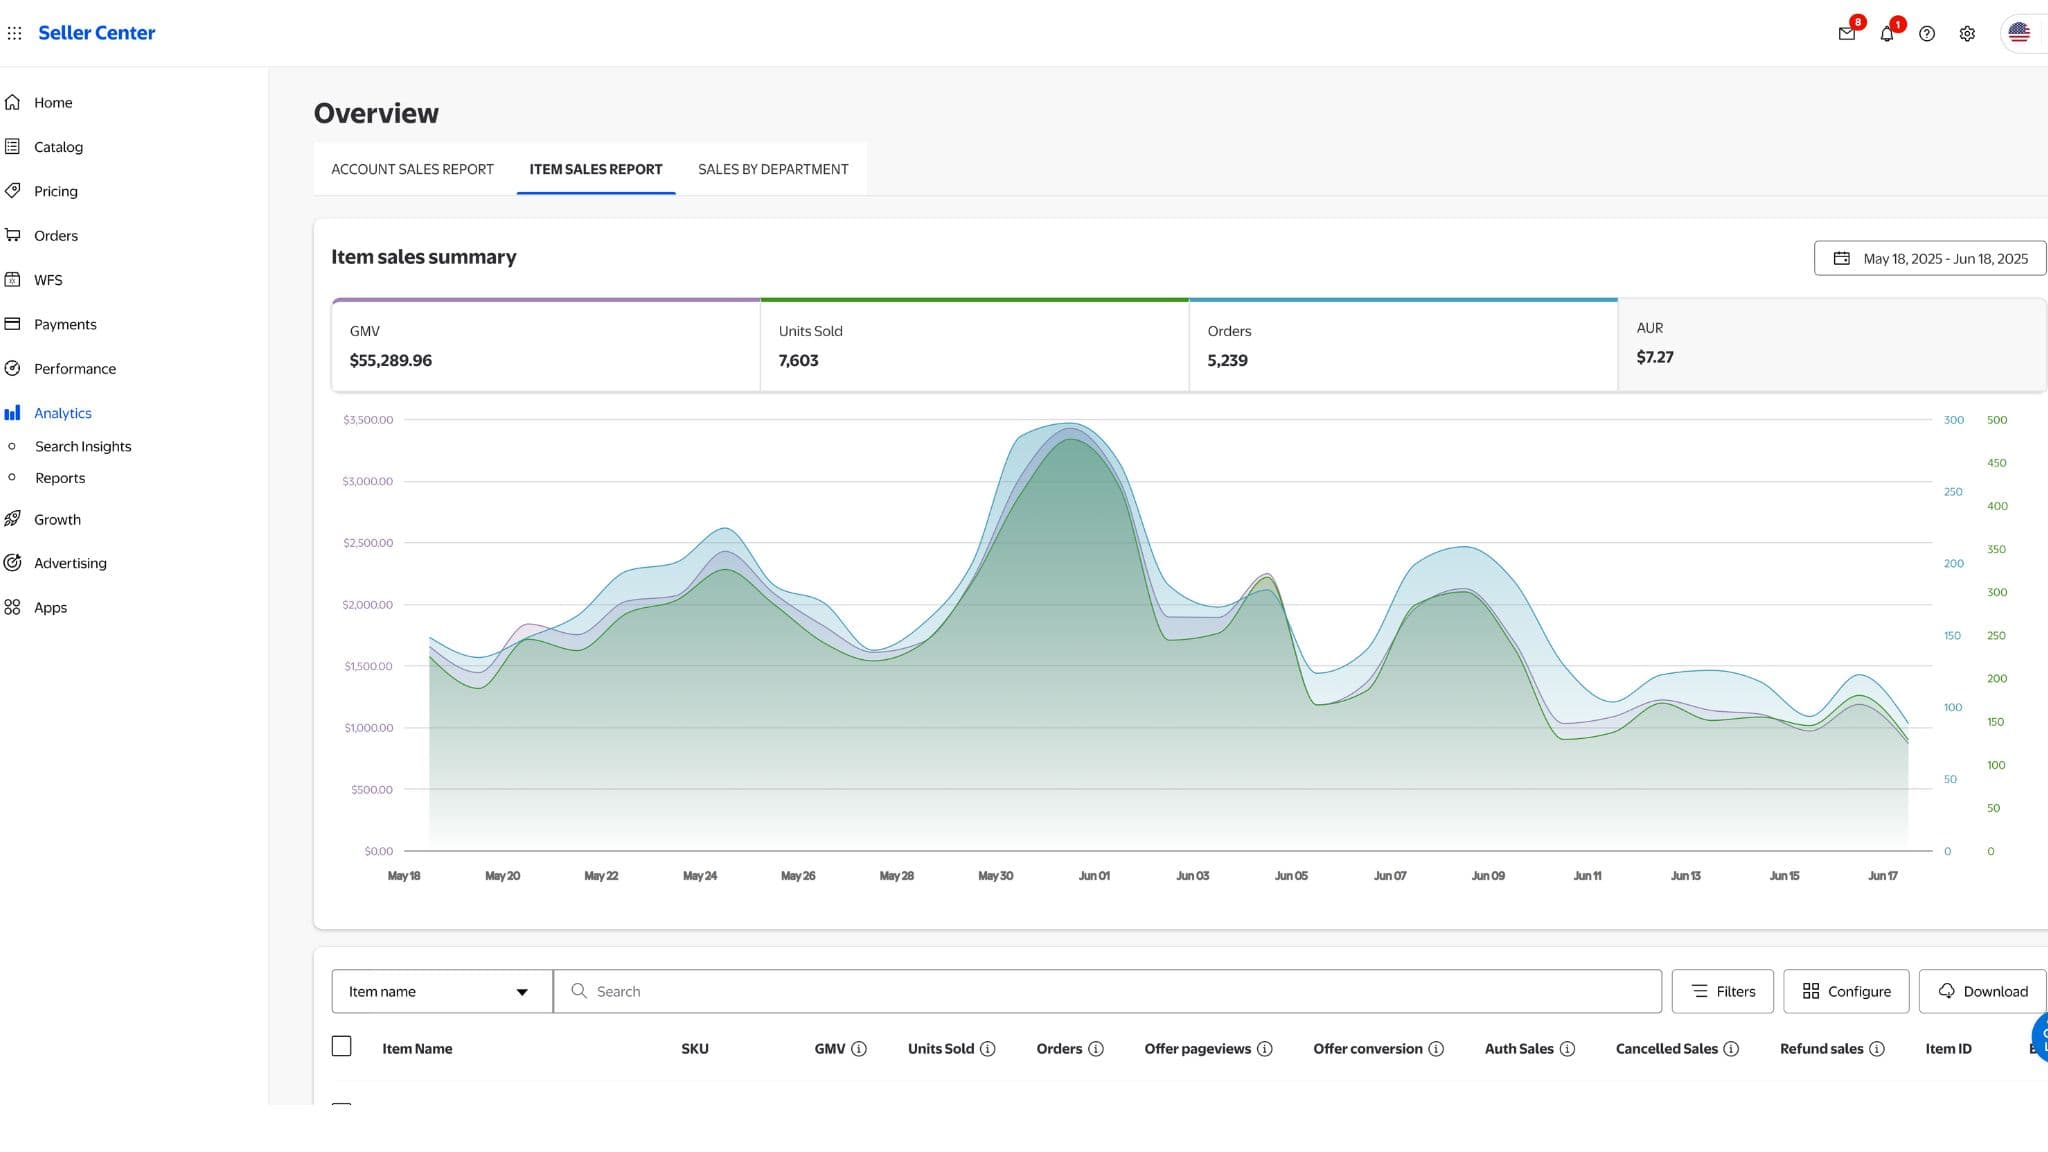Click the Catalog list icon
The height and width of the screenshot is (1152, 2048).
[12, 146]
